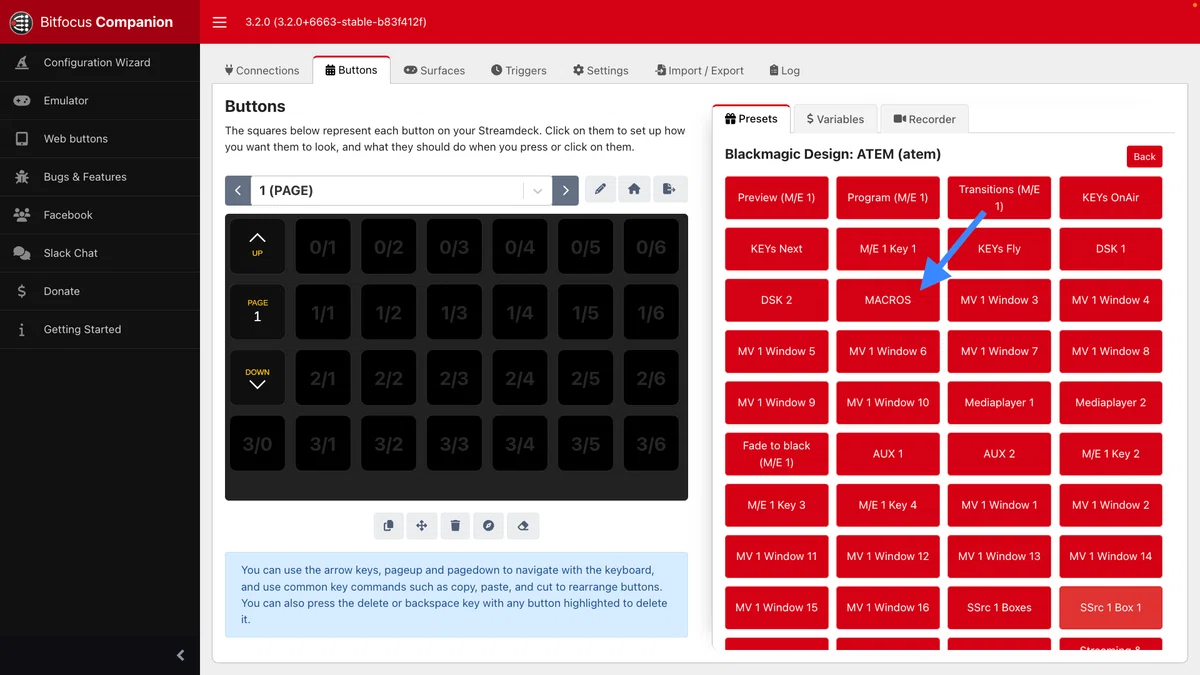Open the M/E 1 Key 4 preset
This screenshot has height=675, width=1200.
888,505
